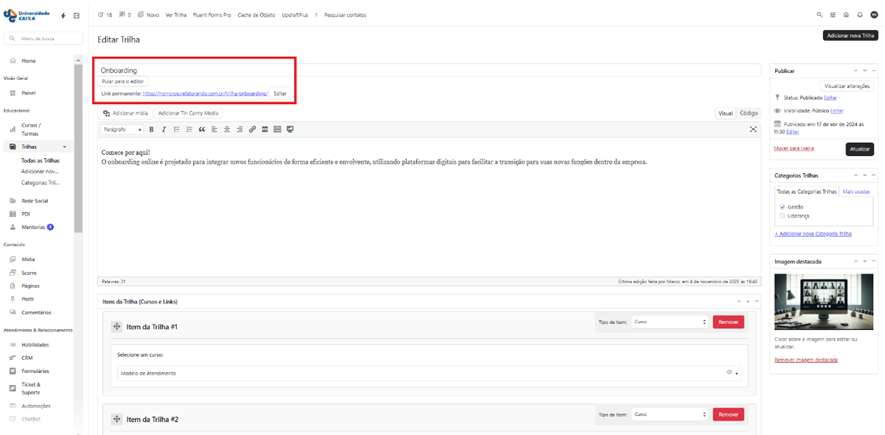Apply italic formatting in editor toolbar
Screen dimensions: 885x435
(x=163, y=129)
